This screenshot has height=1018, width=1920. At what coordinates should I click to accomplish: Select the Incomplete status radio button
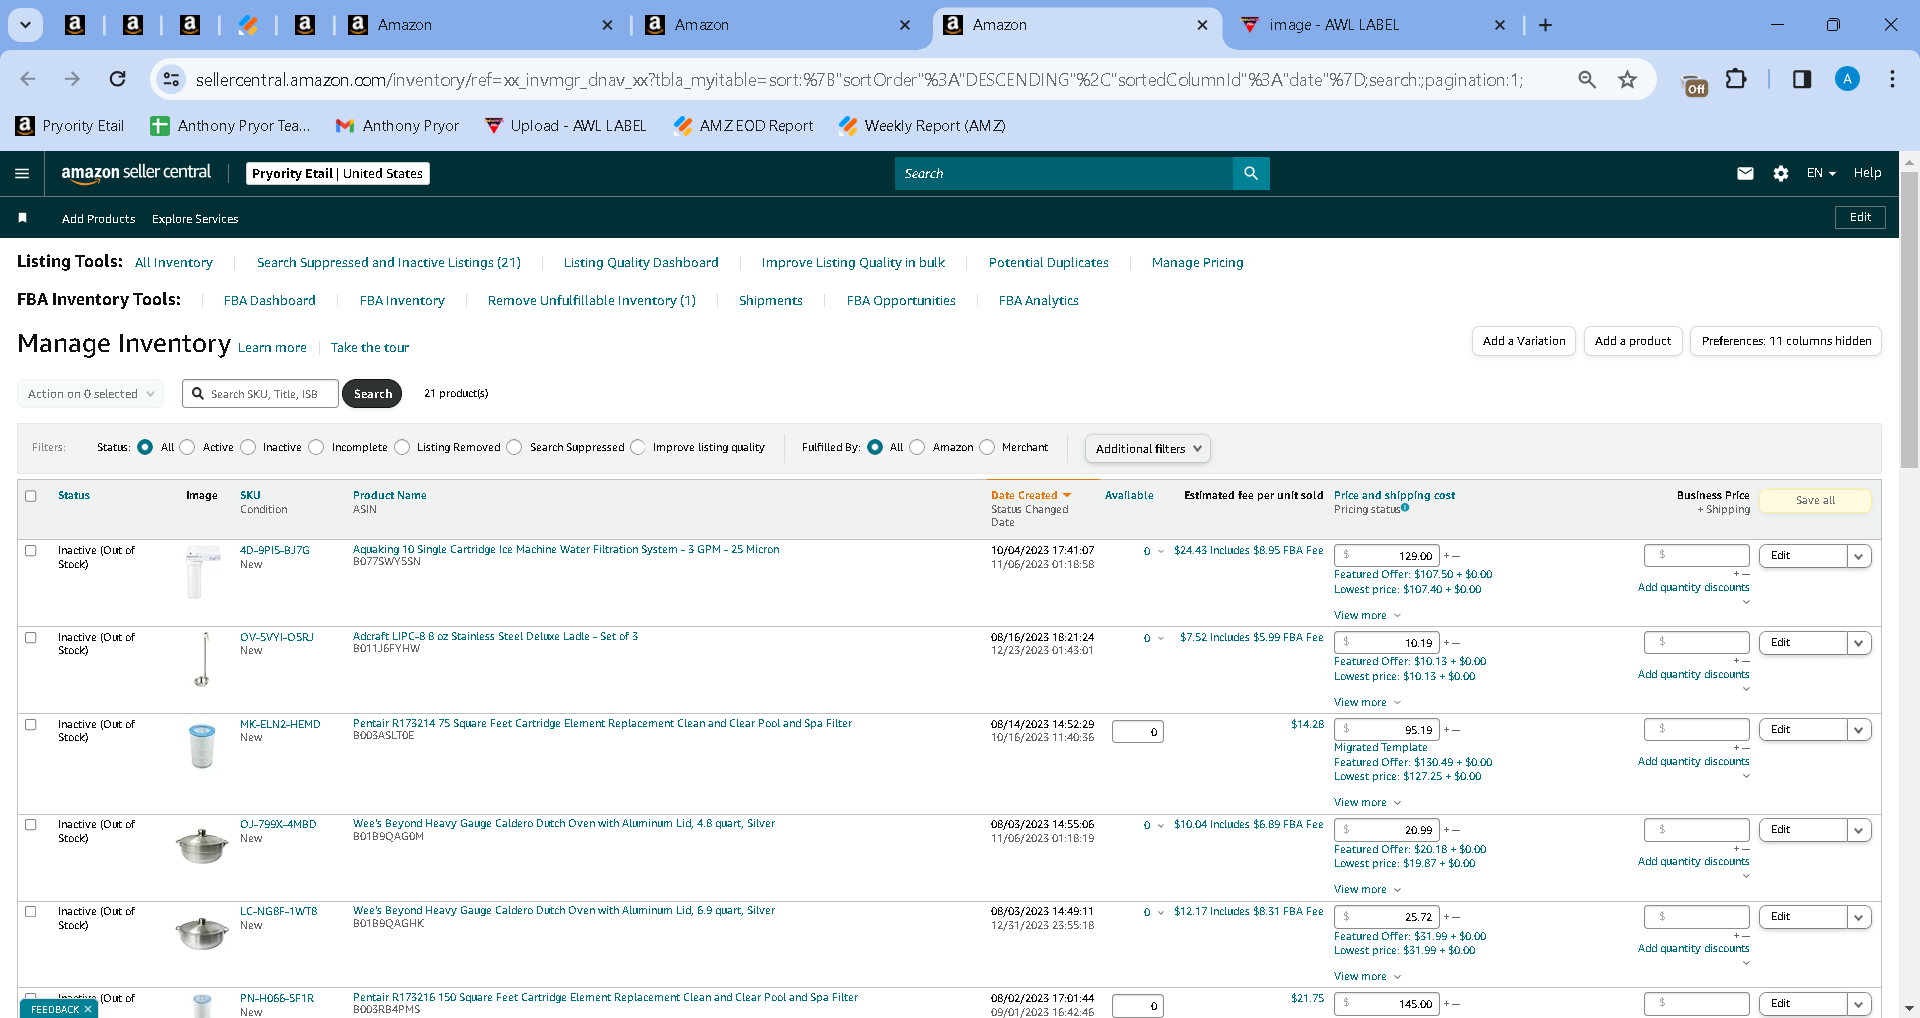tap(316, 447)
